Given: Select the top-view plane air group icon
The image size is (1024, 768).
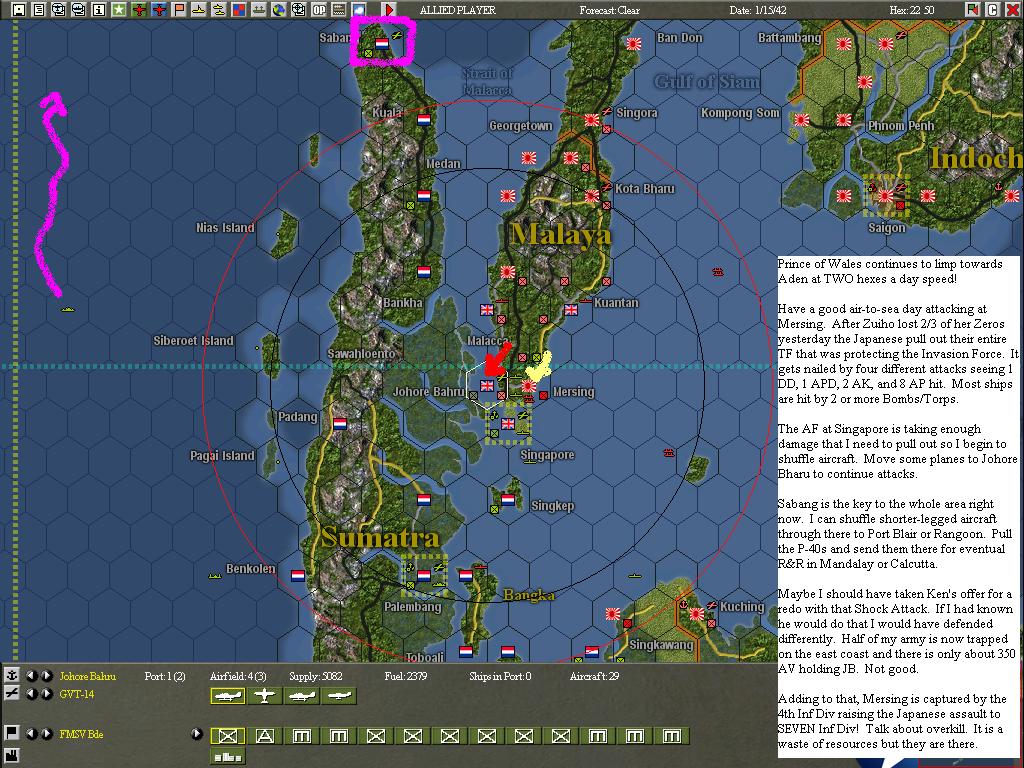Looking at the screenshot, I should coord(264,696).
